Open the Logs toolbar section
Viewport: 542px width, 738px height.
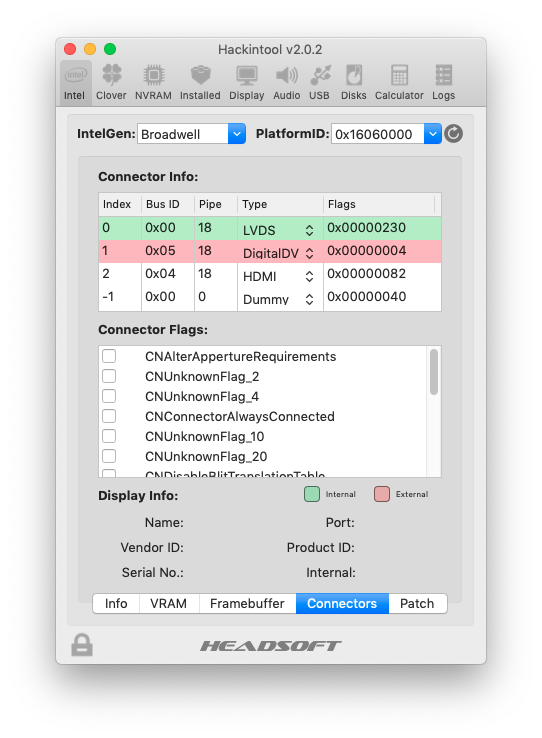click(x=444, y=83)
